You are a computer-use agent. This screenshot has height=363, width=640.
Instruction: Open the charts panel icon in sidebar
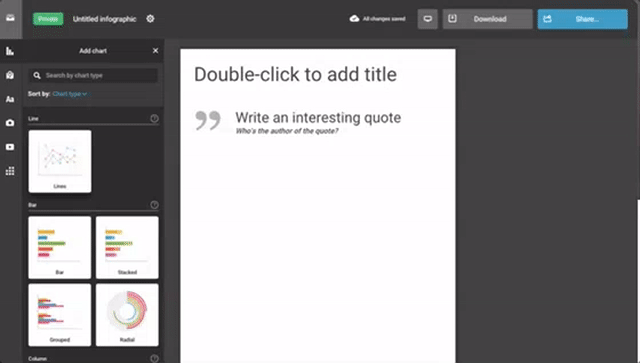[10, 51]
